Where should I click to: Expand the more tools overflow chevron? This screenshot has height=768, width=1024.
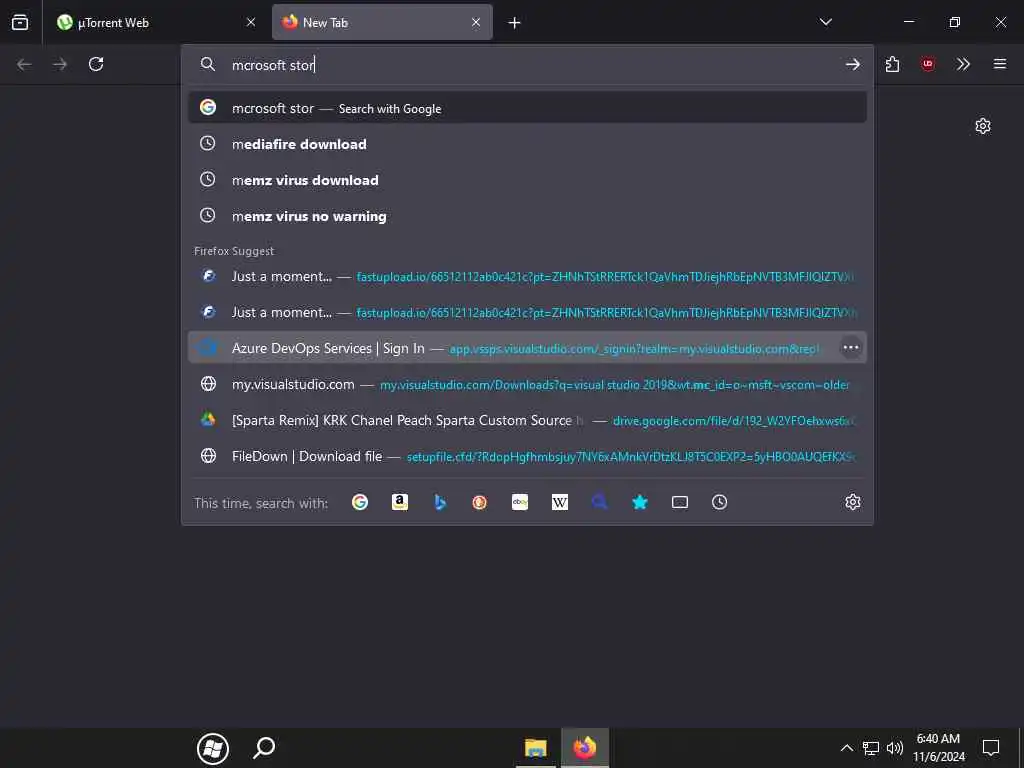[x=963, y=64]
